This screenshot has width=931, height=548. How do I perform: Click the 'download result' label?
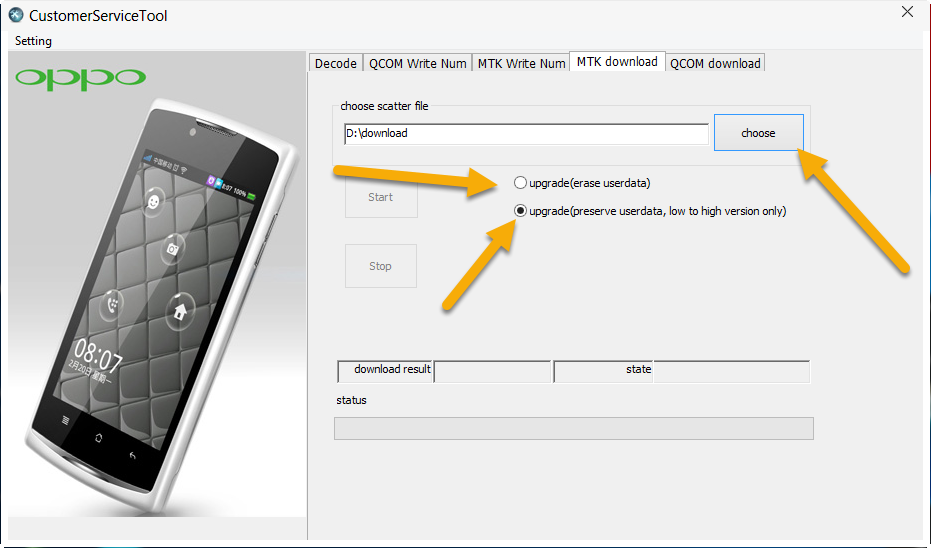pos(392,369)
